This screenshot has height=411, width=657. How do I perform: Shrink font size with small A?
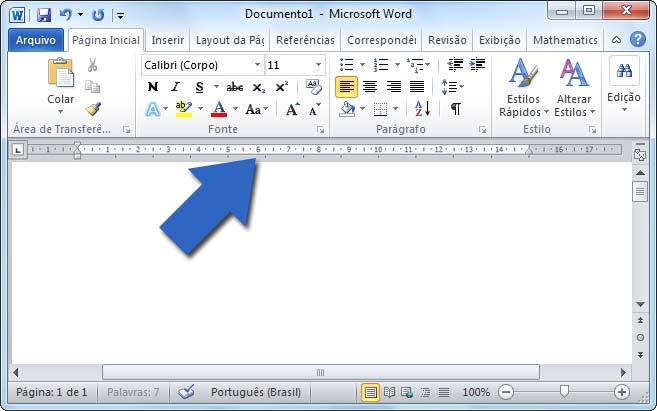click(x=315, y=110)
